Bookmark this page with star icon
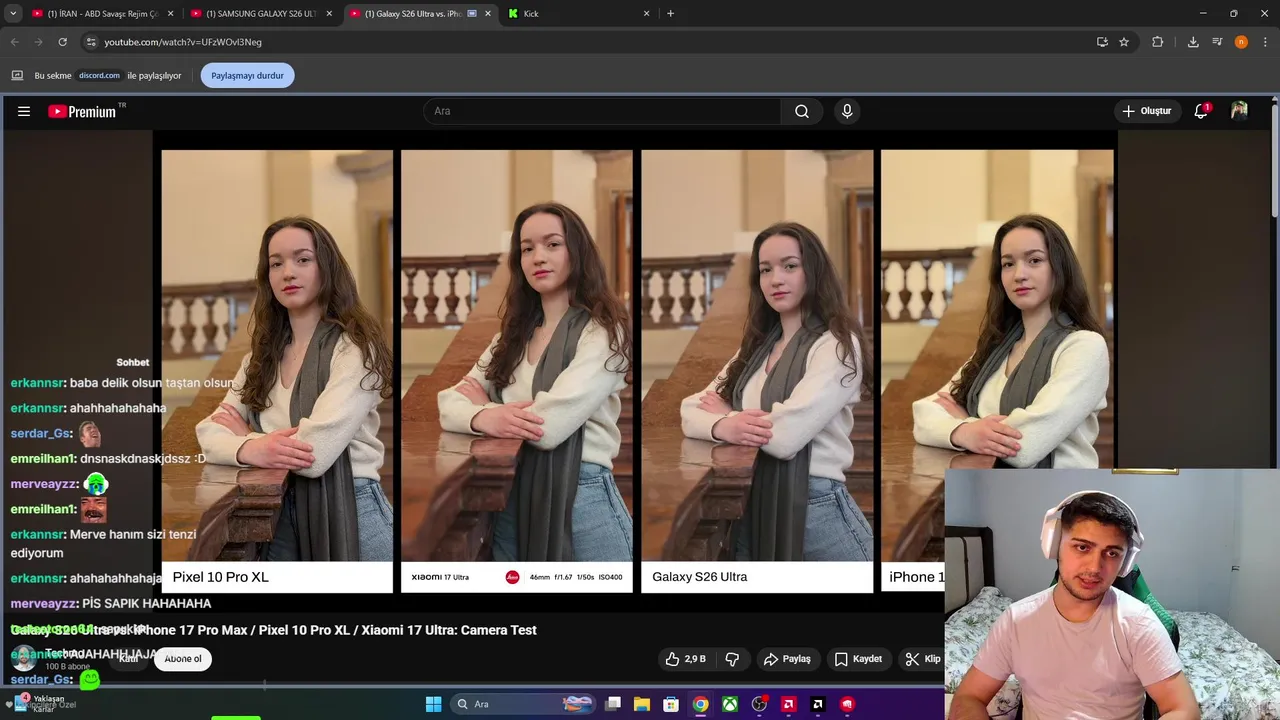Viewport: 1280px width, 720px height. click(1124, 42)
